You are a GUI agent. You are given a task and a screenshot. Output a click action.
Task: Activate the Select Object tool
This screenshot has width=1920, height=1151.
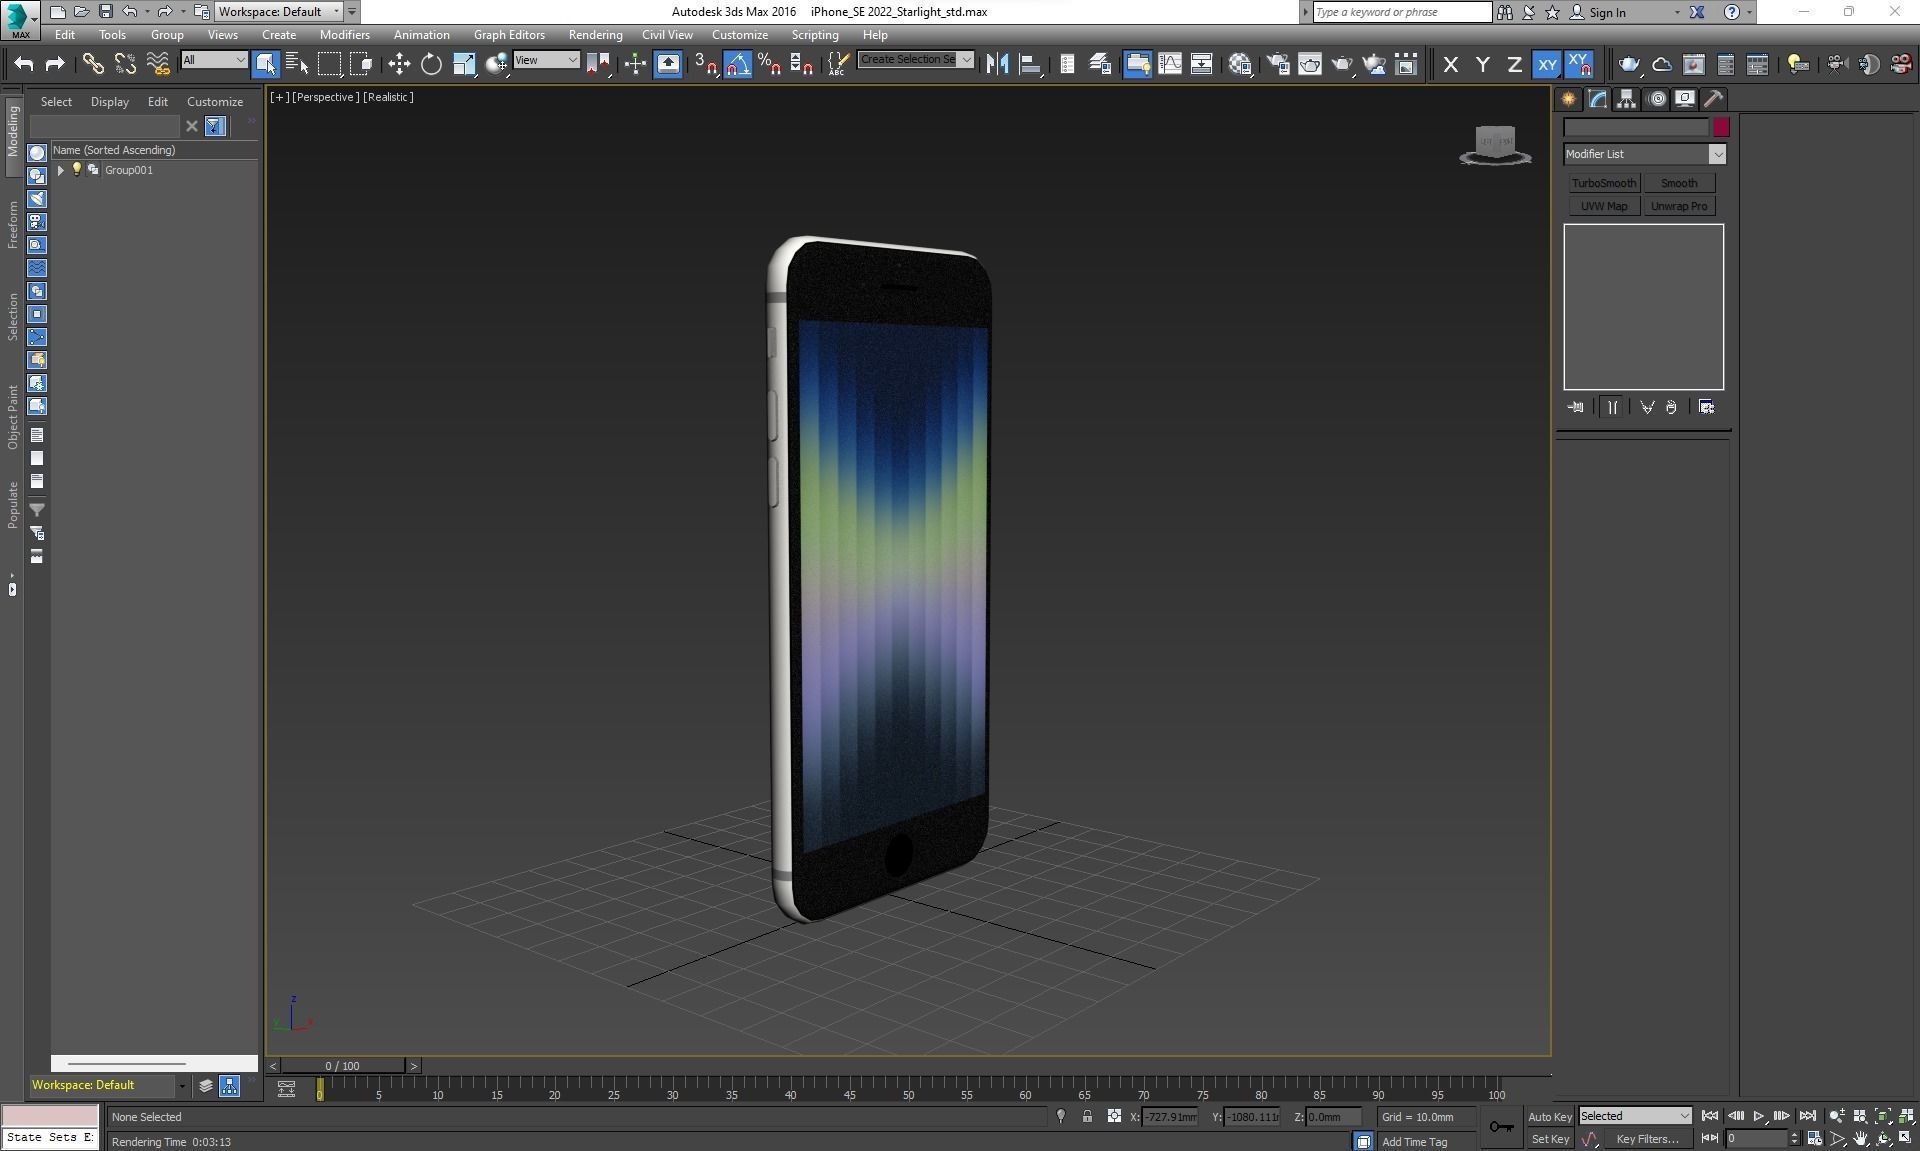pyautogui.click(x=265, y=64)
